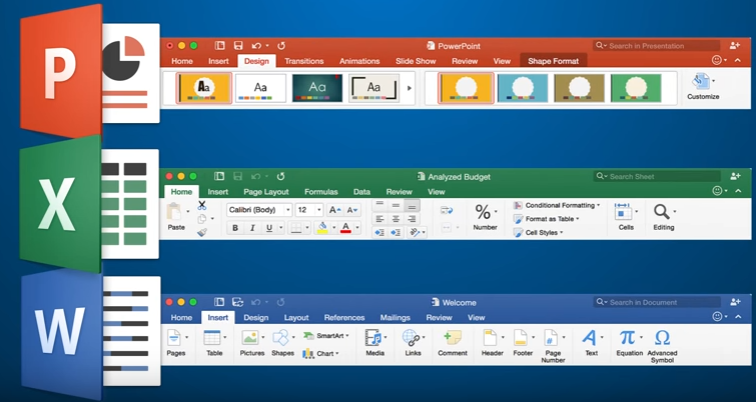Open Excel font color dropdown arrow
The image size is (756, 402).
tap(357, 228)
